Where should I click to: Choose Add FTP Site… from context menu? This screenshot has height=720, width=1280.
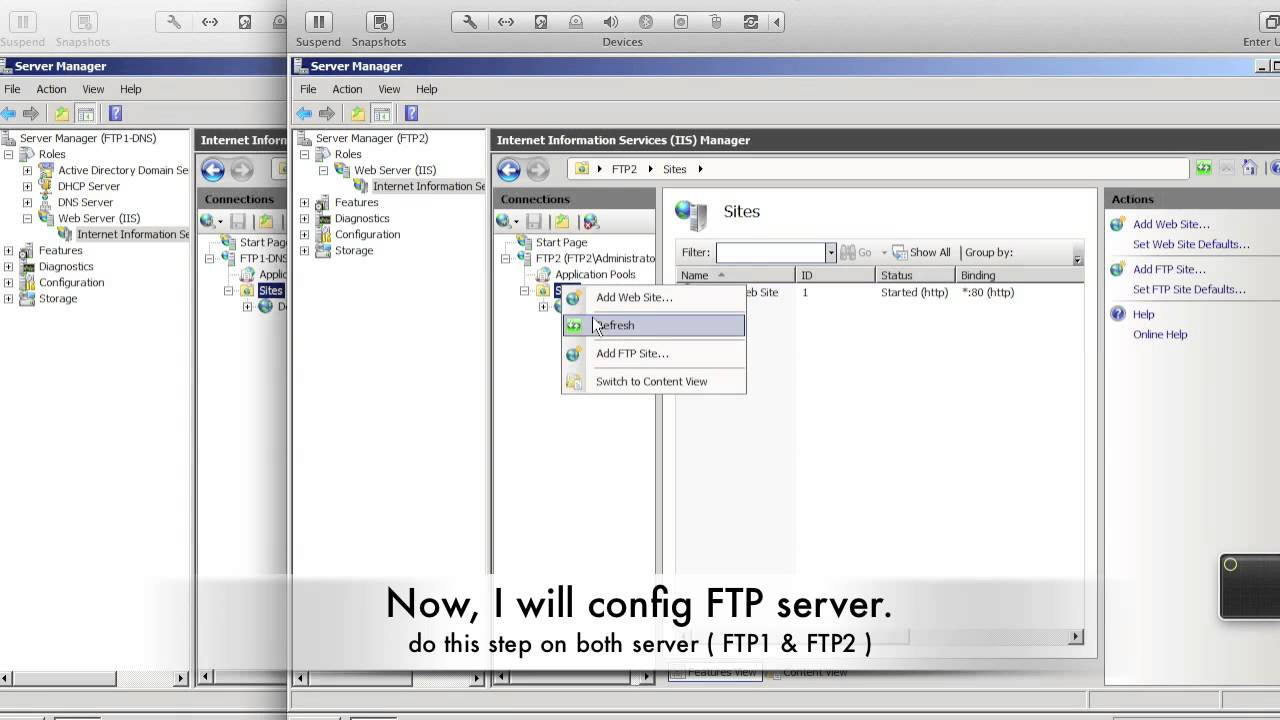[x=654, y=353]
